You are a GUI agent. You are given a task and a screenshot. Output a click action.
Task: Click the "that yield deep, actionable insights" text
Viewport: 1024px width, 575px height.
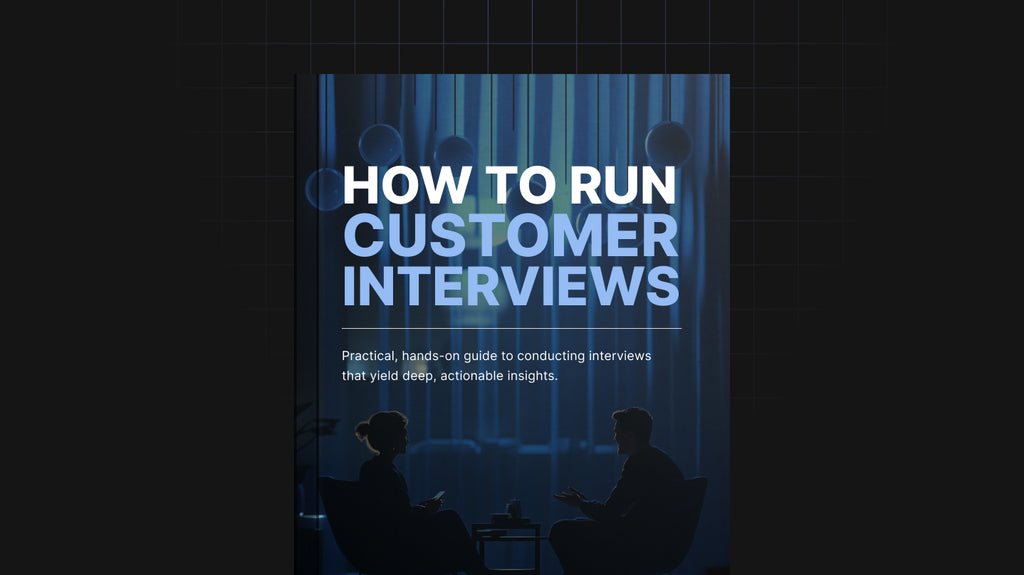pyautogui.click(x=449, y=377)
